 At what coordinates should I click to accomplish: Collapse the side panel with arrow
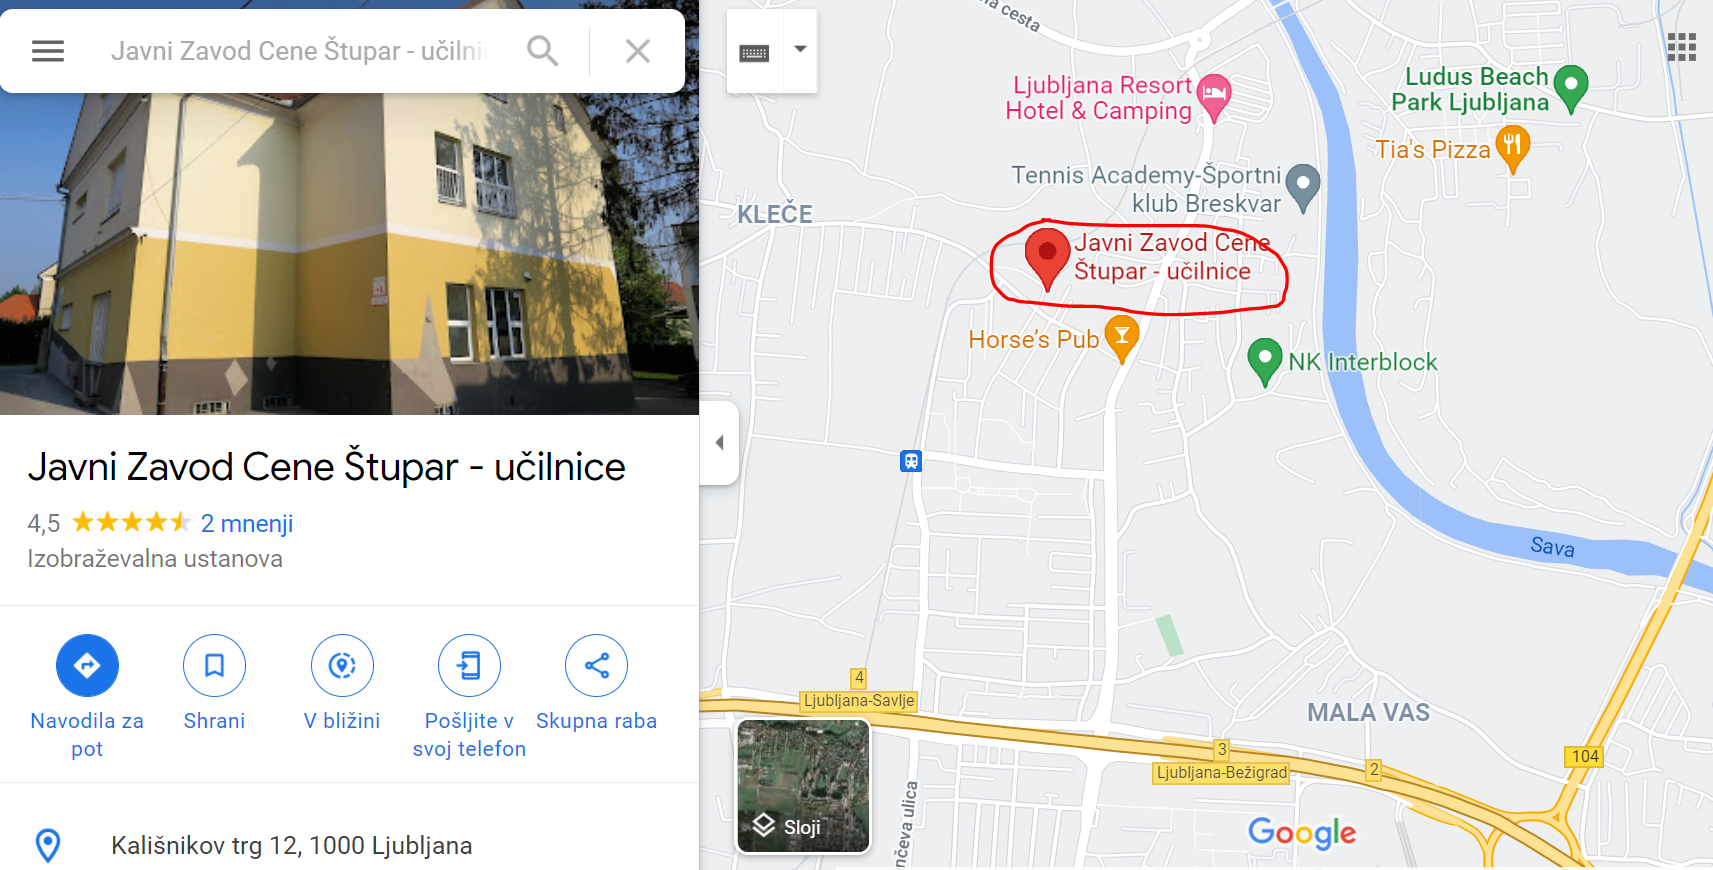coord(719,443)
